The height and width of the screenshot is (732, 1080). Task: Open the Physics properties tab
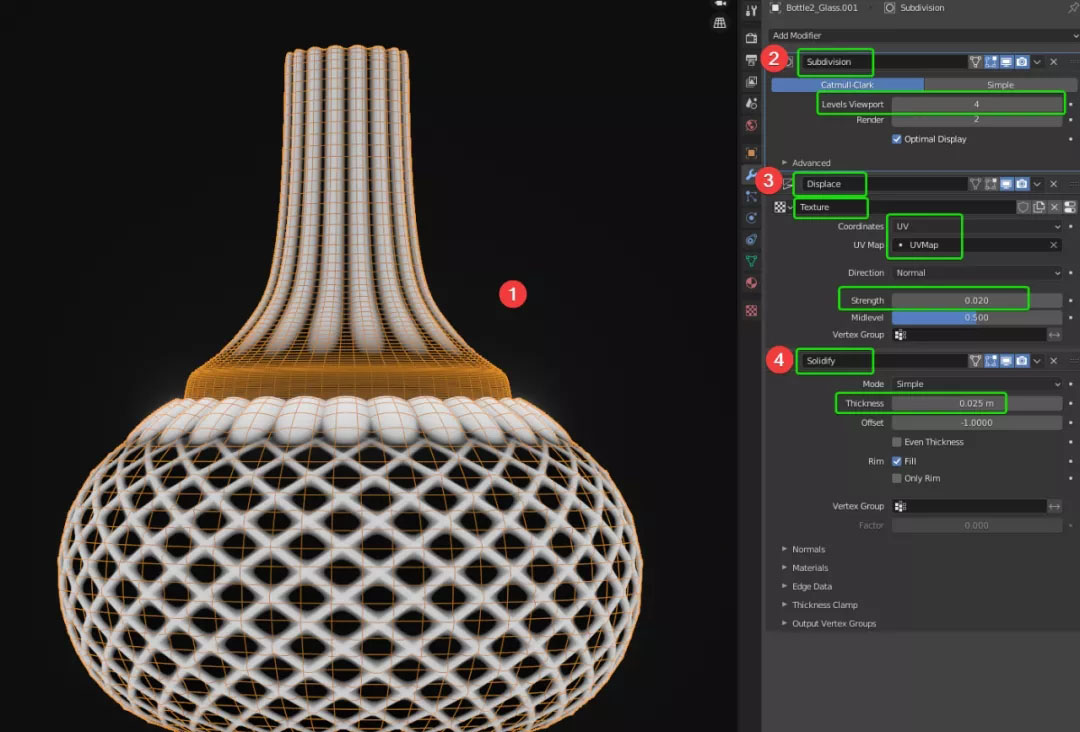click(x=751, y=218)
